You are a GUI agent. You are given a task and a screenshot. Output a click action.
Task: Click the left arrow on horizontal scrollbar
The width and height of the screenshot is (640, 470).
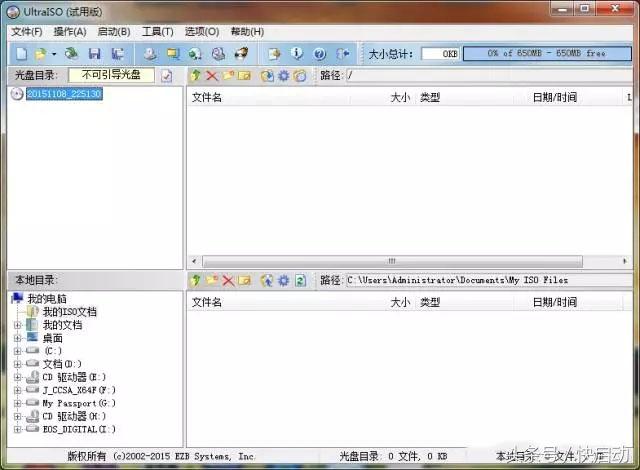coord(194,261)
